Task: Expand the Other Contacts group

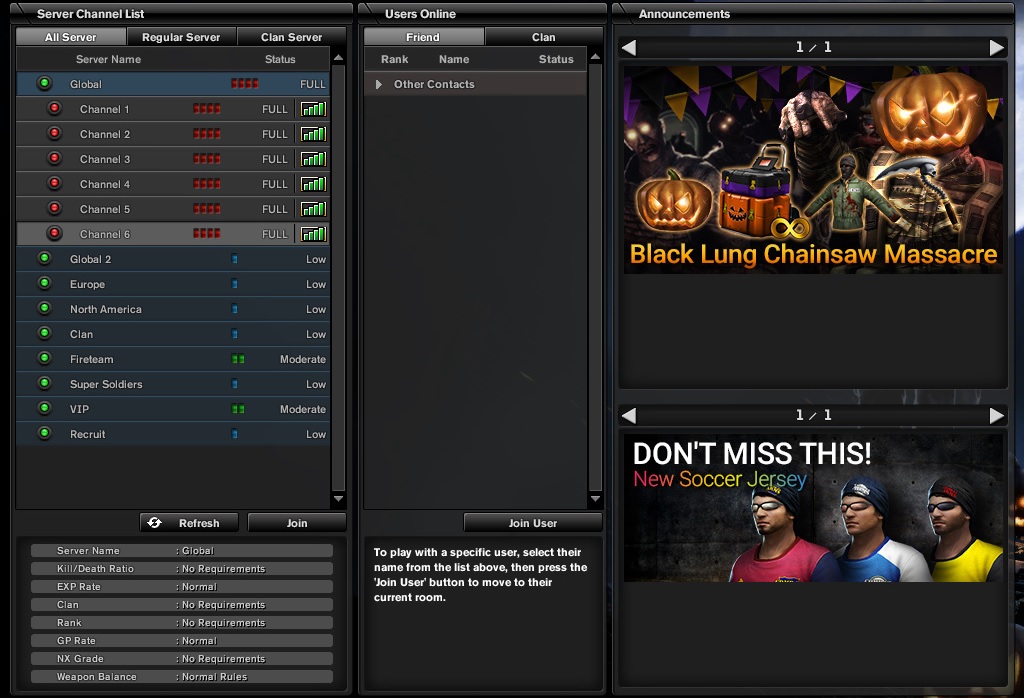Action: (x=379, y=85)
